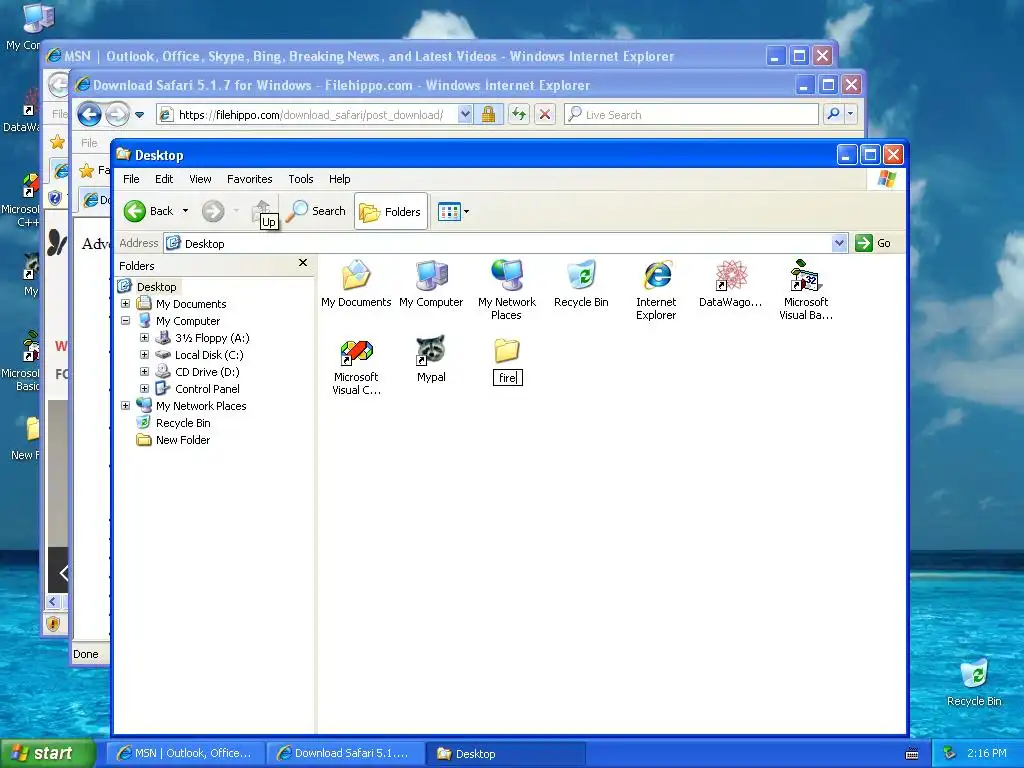The width and height of the screenshot is (1024, 768).
Task: Open the View menu
Action: pyautogui.click(x=200, y=179)
